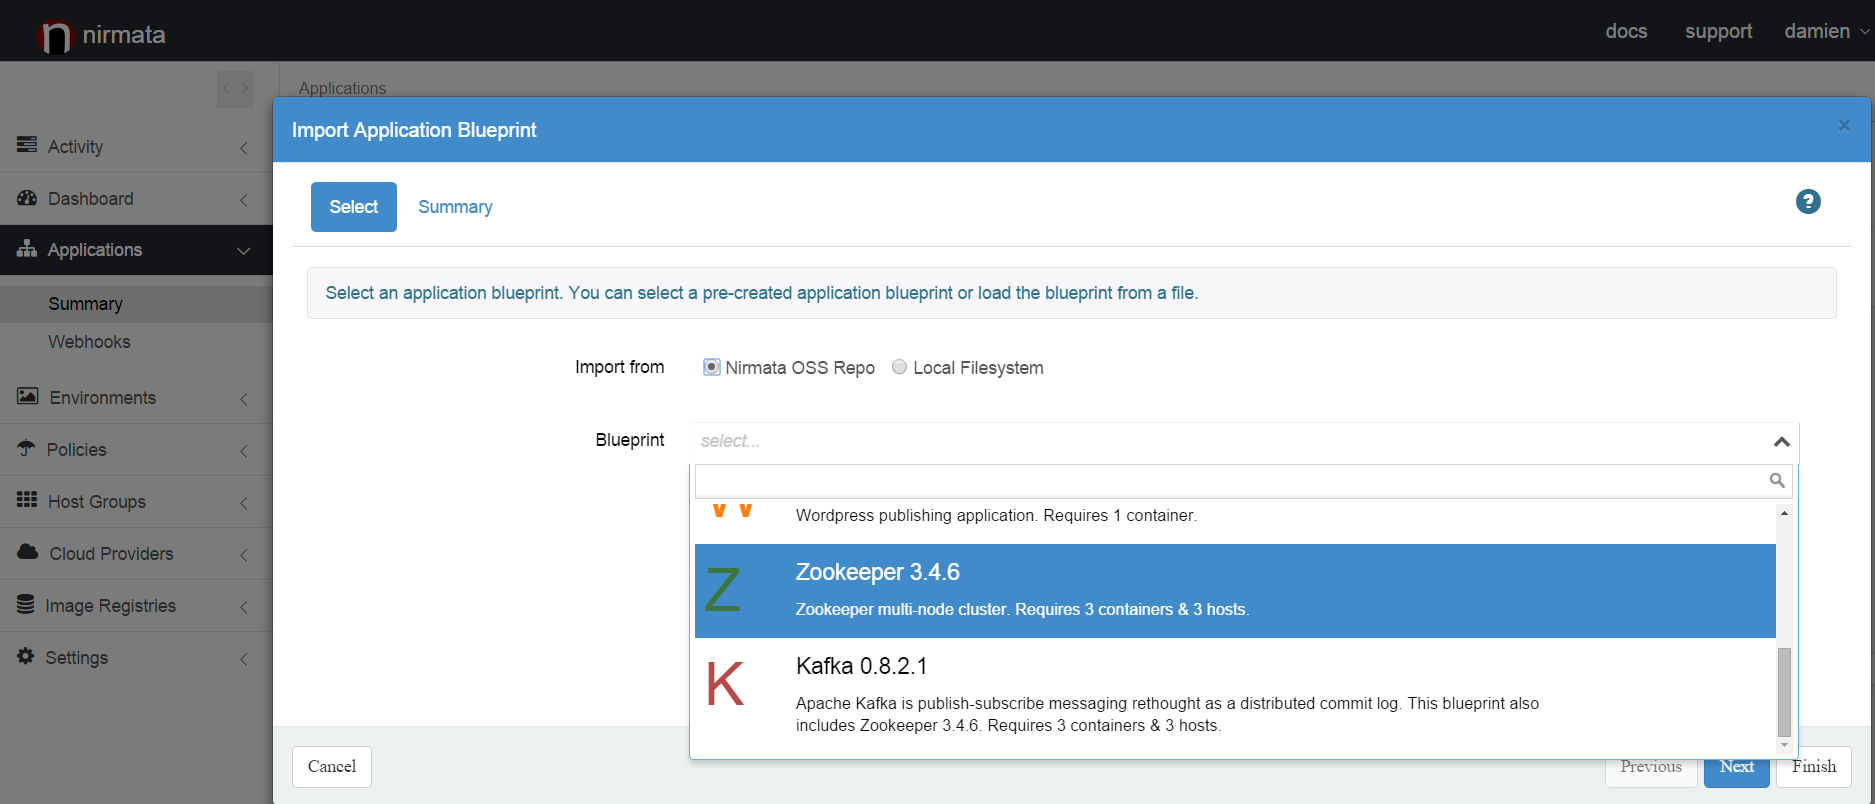The image size is (1875, 804).
Task: Click the Cloud Providers cloud icon
Action: 28,552
